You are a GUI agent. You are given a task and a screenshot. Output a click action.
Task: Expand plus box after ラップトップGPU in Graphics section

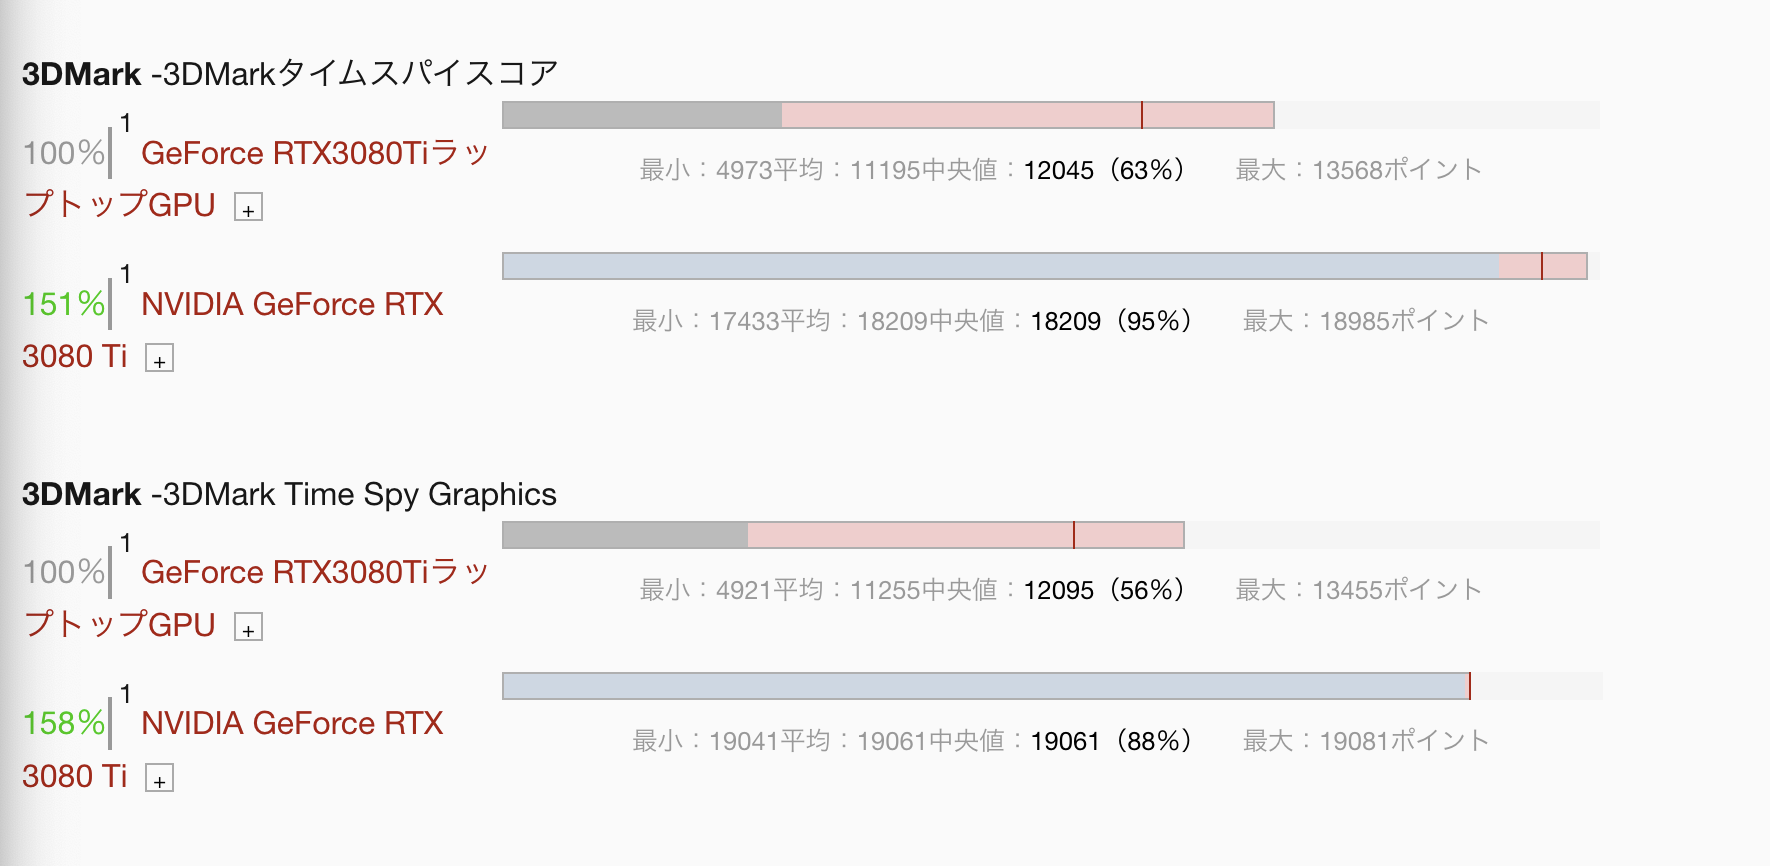(x=248, y=627)
